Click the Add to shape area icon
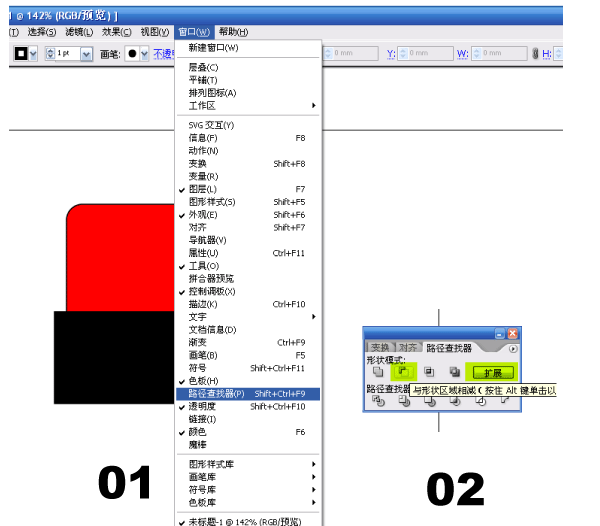Screen dimensions: 600x526 pos(378,371)
